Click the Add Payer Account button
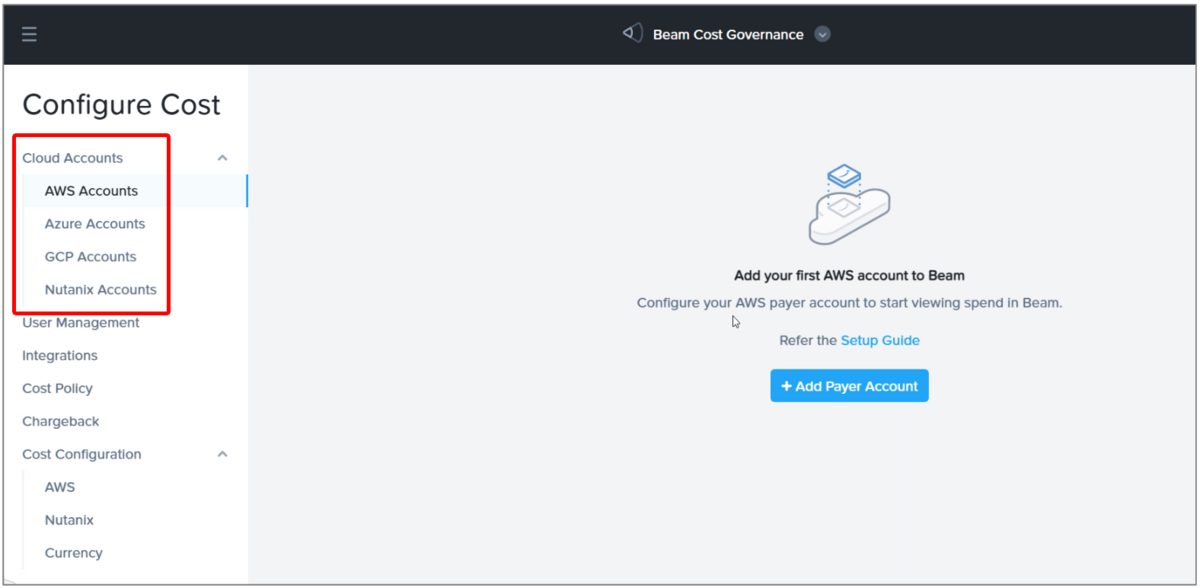The width and height of the screenshot is (1200, 588). [849, 386]
